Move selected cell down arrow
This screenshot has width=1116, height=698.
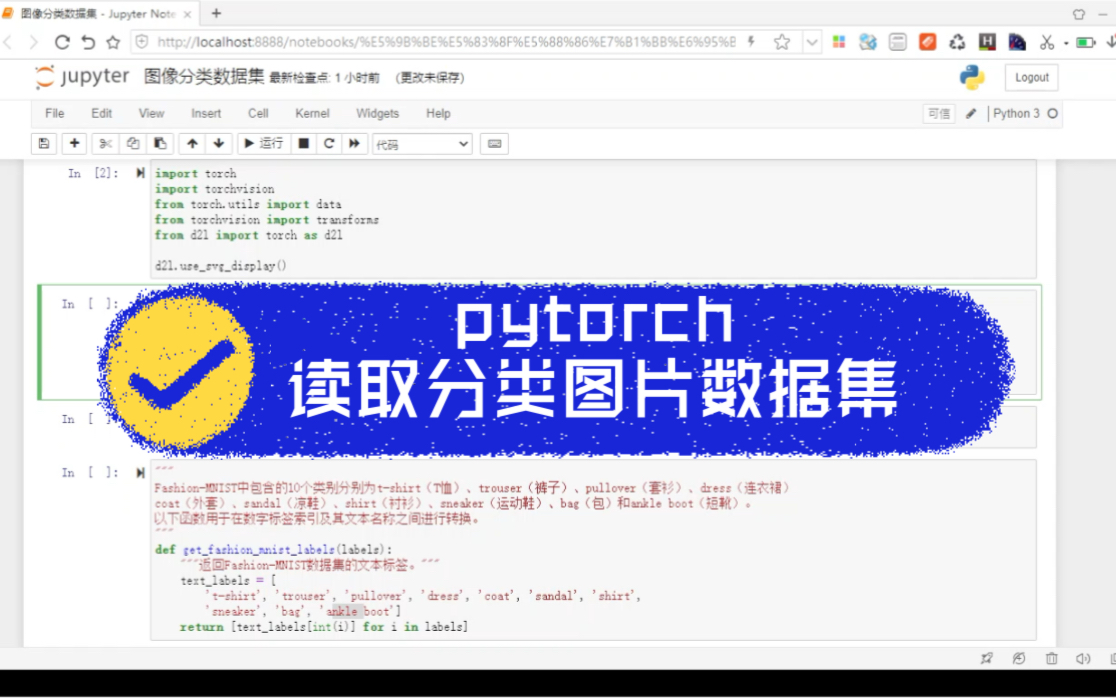pos(219,144)
